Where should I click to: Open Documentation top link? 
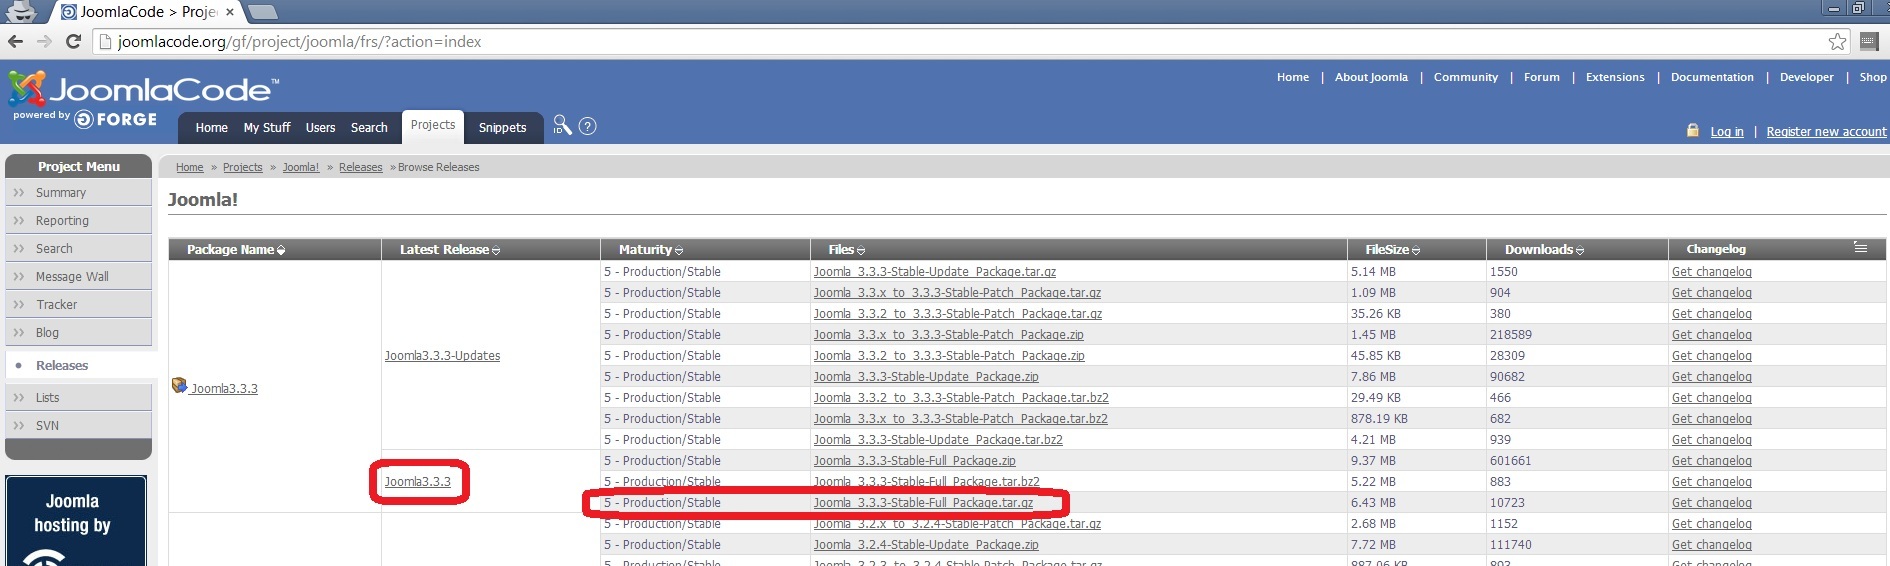(x=1712, y=77)
